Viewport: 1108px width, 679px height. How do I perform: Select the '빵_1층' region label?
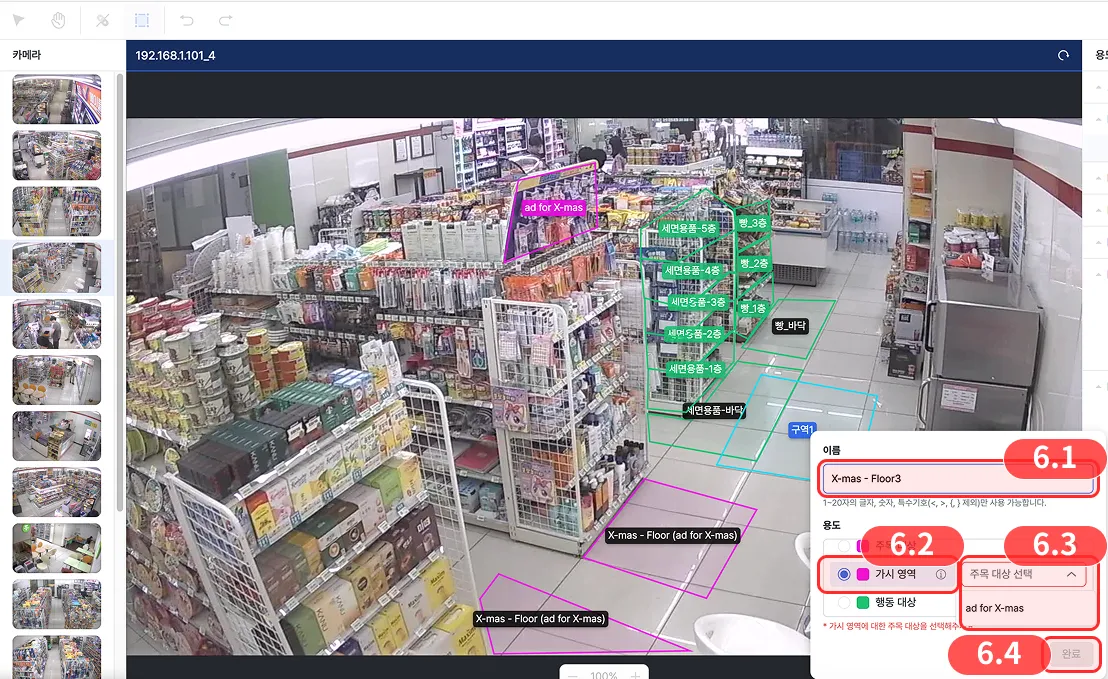(753, 308)
